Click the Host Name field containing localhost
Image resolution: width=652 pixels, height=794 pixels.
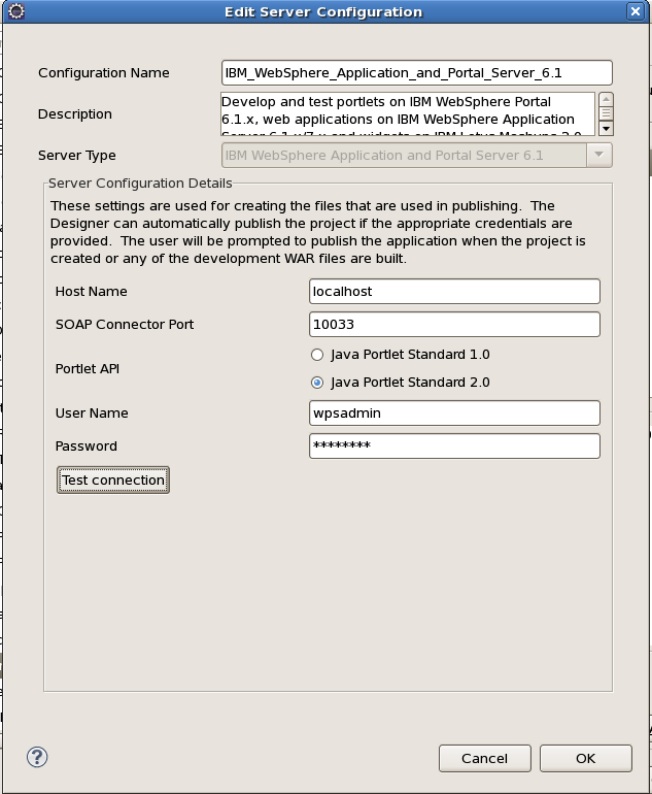(455, 291)
